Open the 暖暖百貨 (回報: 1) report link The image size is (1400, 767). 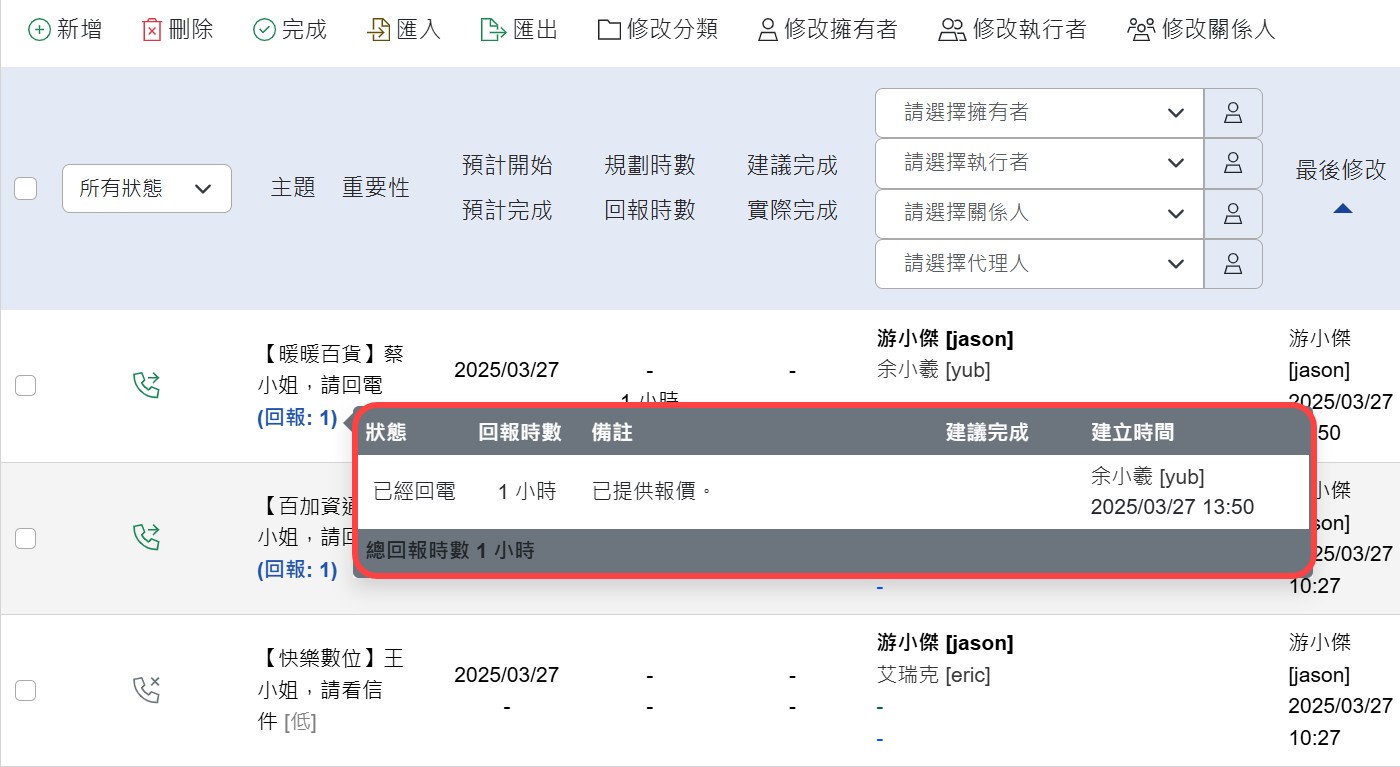click(x=298, y=417)
